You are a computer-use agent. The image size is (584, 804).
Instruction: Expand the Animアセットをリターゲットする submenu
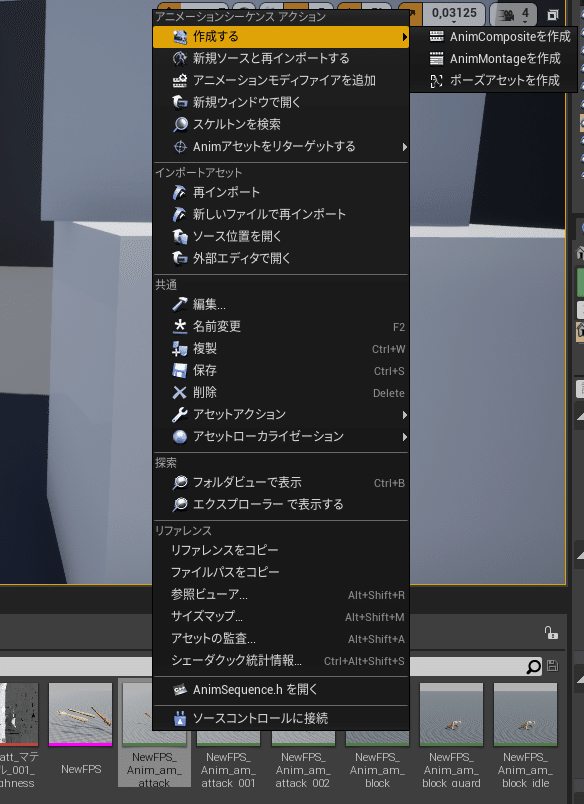[280, 147]
